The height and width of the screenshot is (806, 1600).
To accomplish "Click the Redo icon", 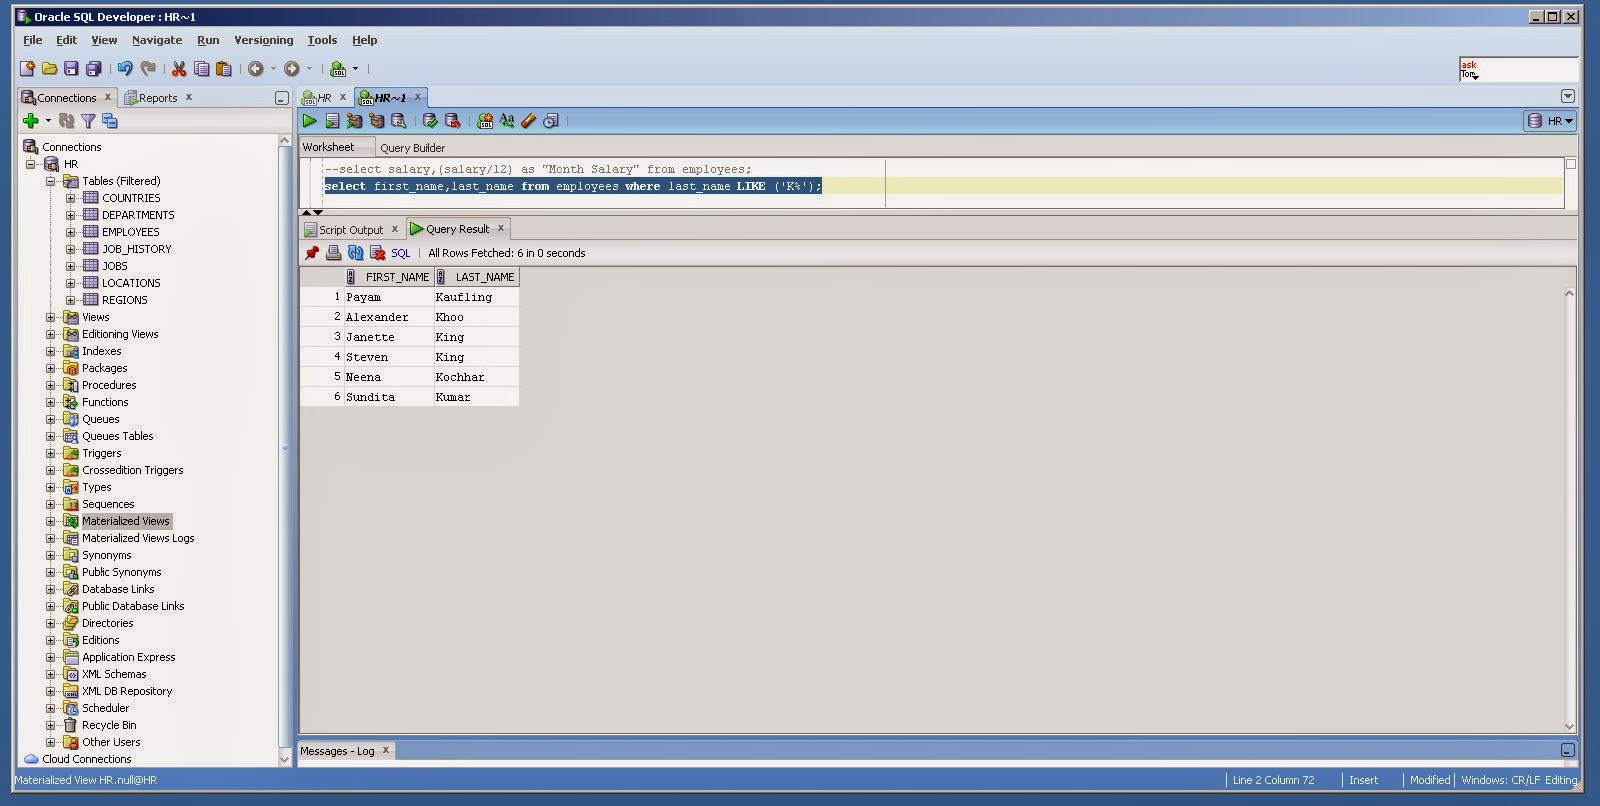I will 148,69.
